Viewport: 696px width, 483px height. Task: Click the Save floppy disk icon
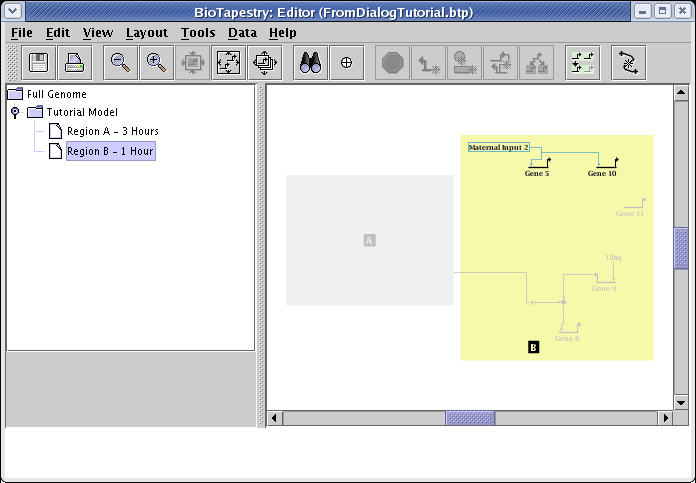39,62
